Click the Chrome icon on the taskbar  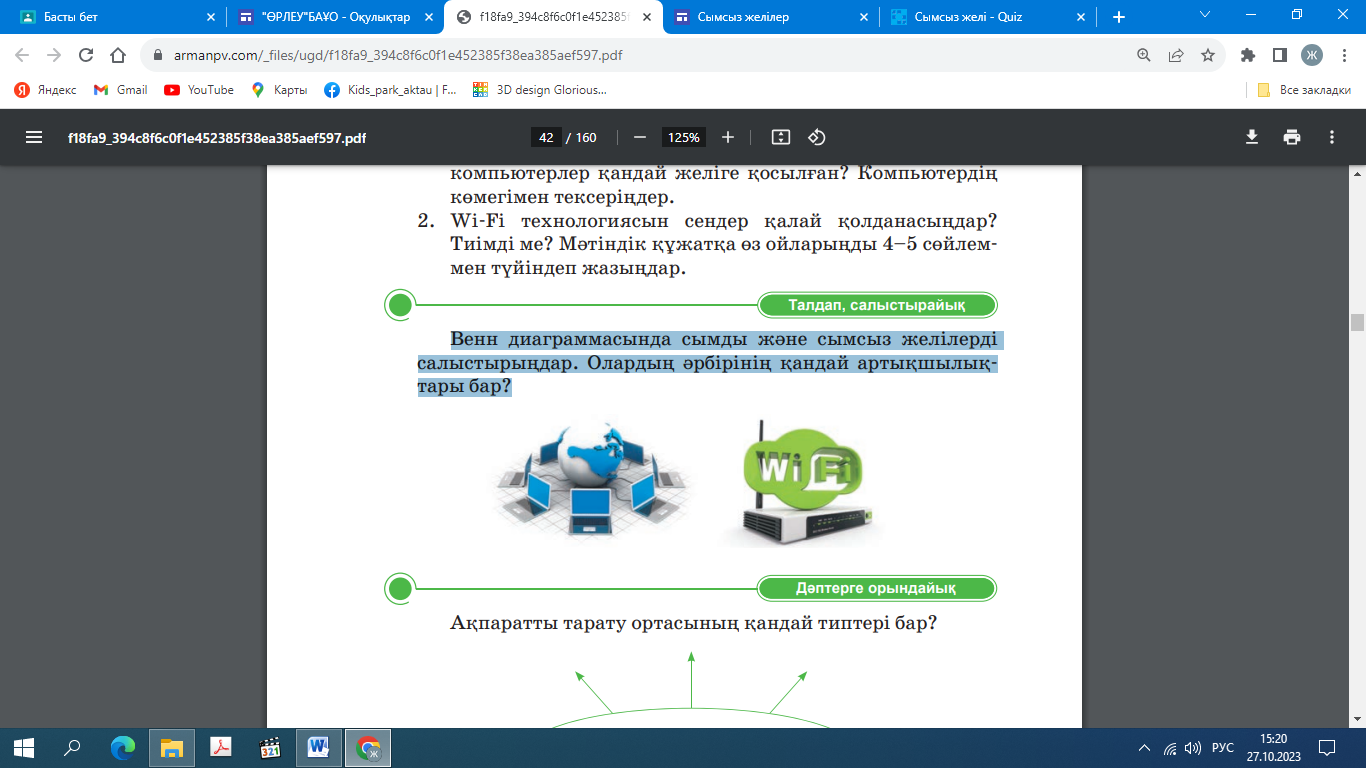[x=368, y=747]
